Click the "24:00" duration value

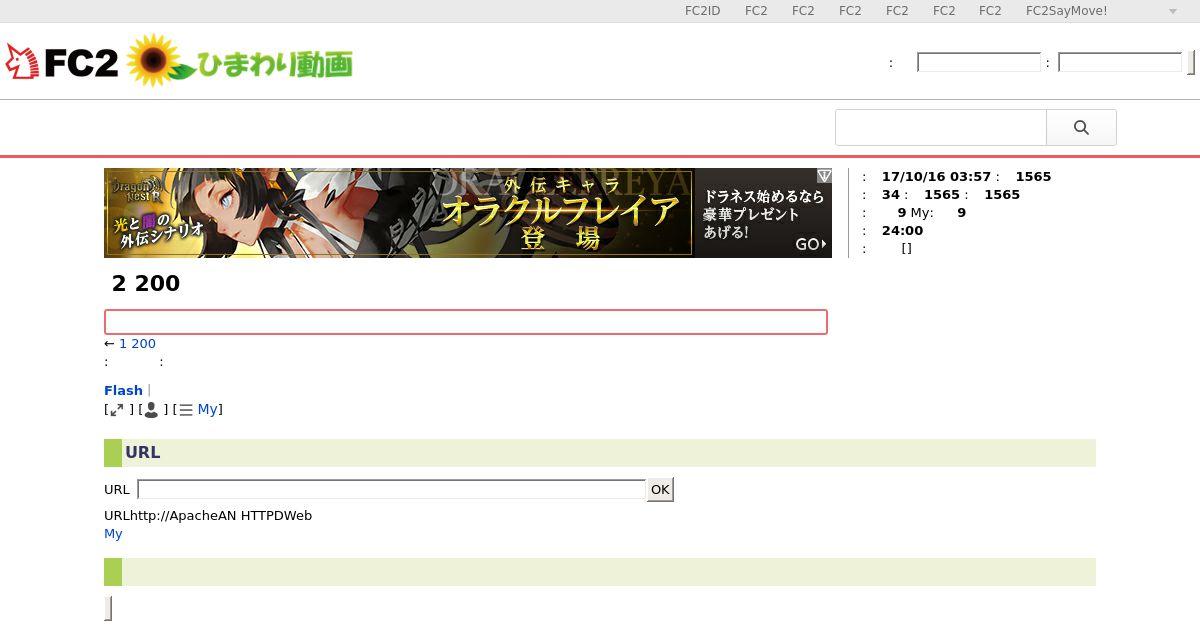pos(902,230)
